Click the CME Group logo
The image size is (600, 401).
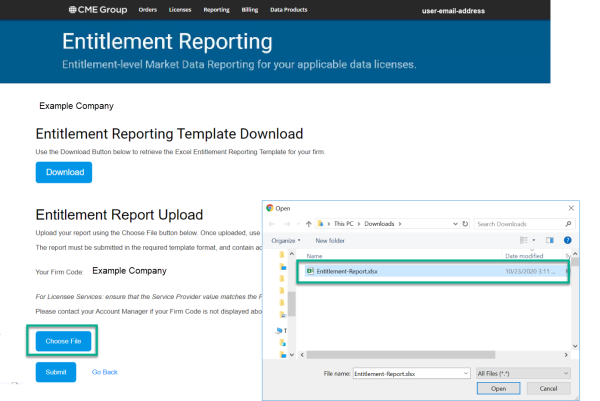click(x=97, y=9)
